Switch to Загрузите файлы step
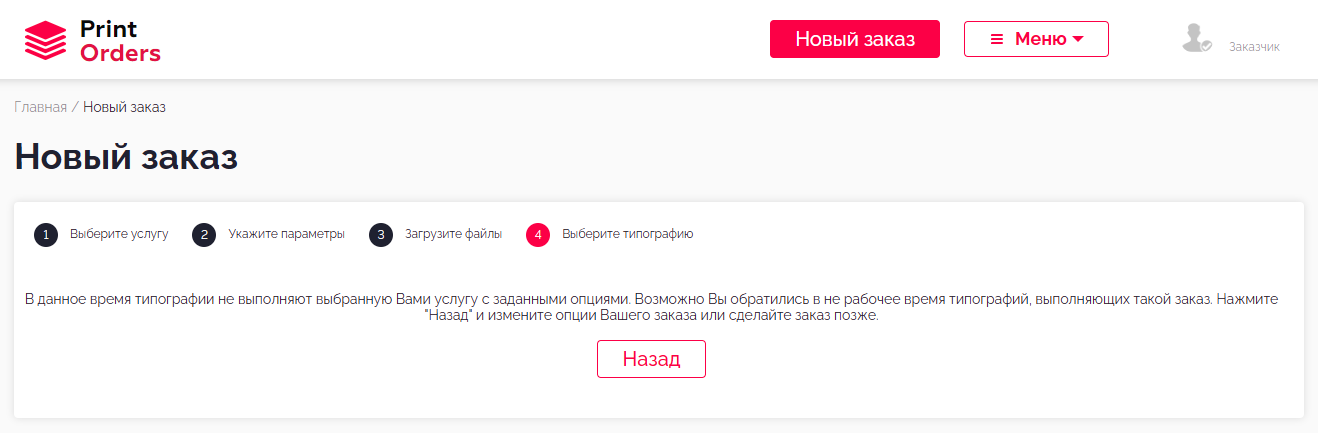The image size is (1318, 433). point(453,234)
